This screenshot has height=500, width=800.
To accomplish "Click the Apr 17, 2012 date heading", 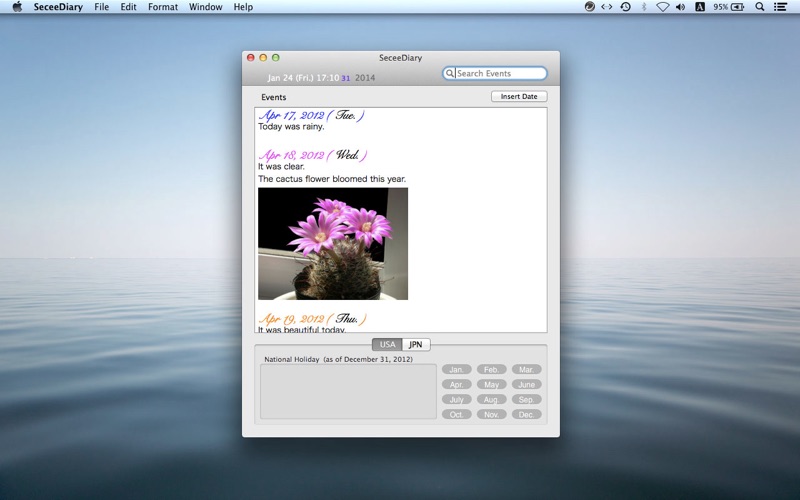I will pos(312,115).
